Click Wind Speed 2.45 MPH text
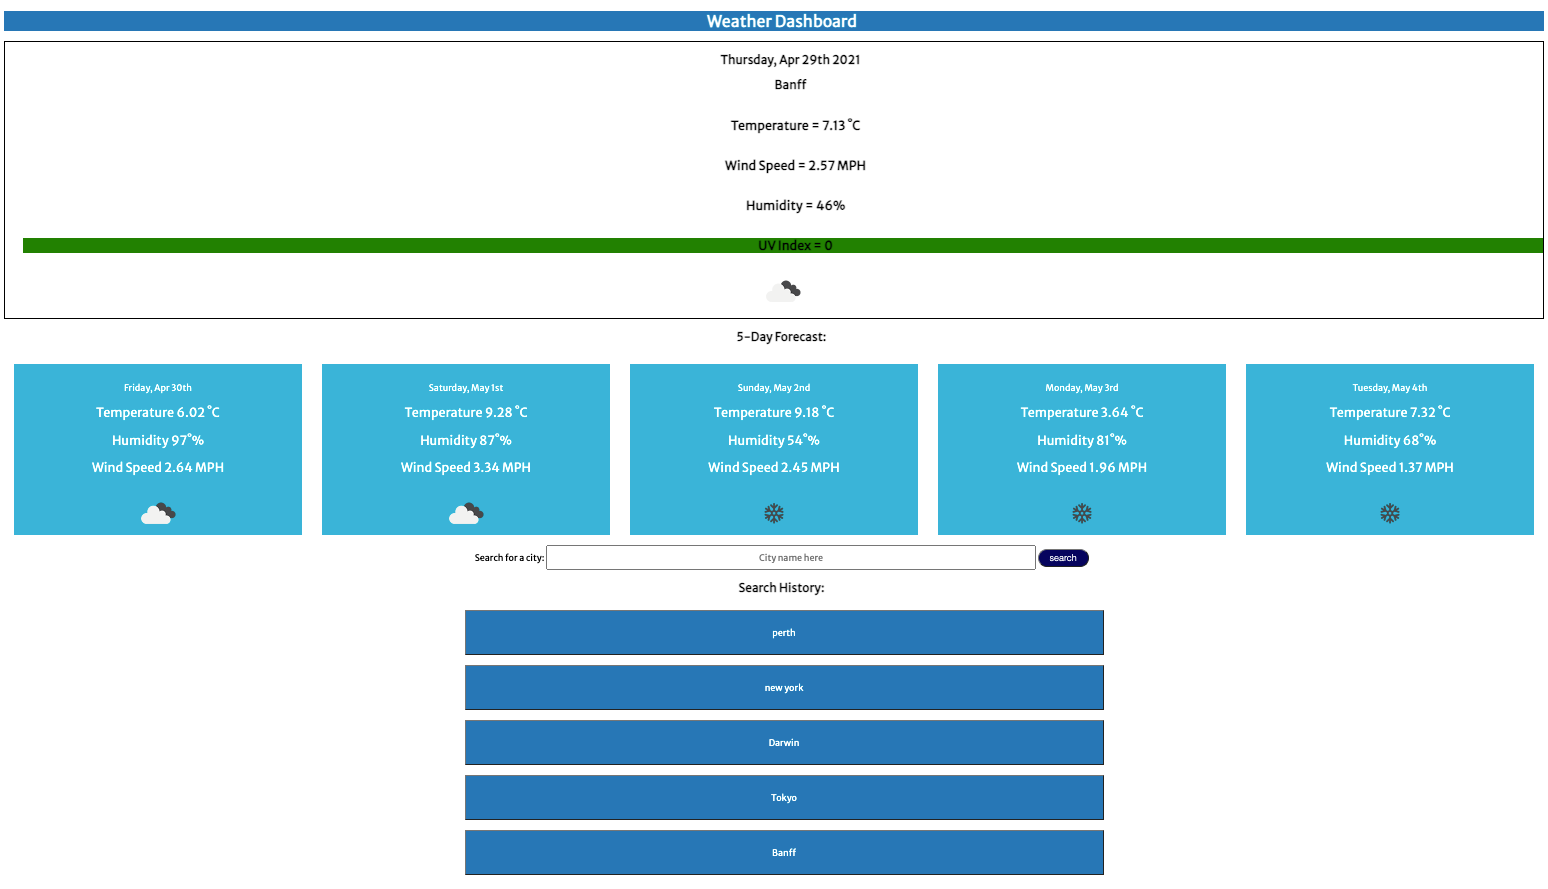1548x889 pixels. (774, 467)
